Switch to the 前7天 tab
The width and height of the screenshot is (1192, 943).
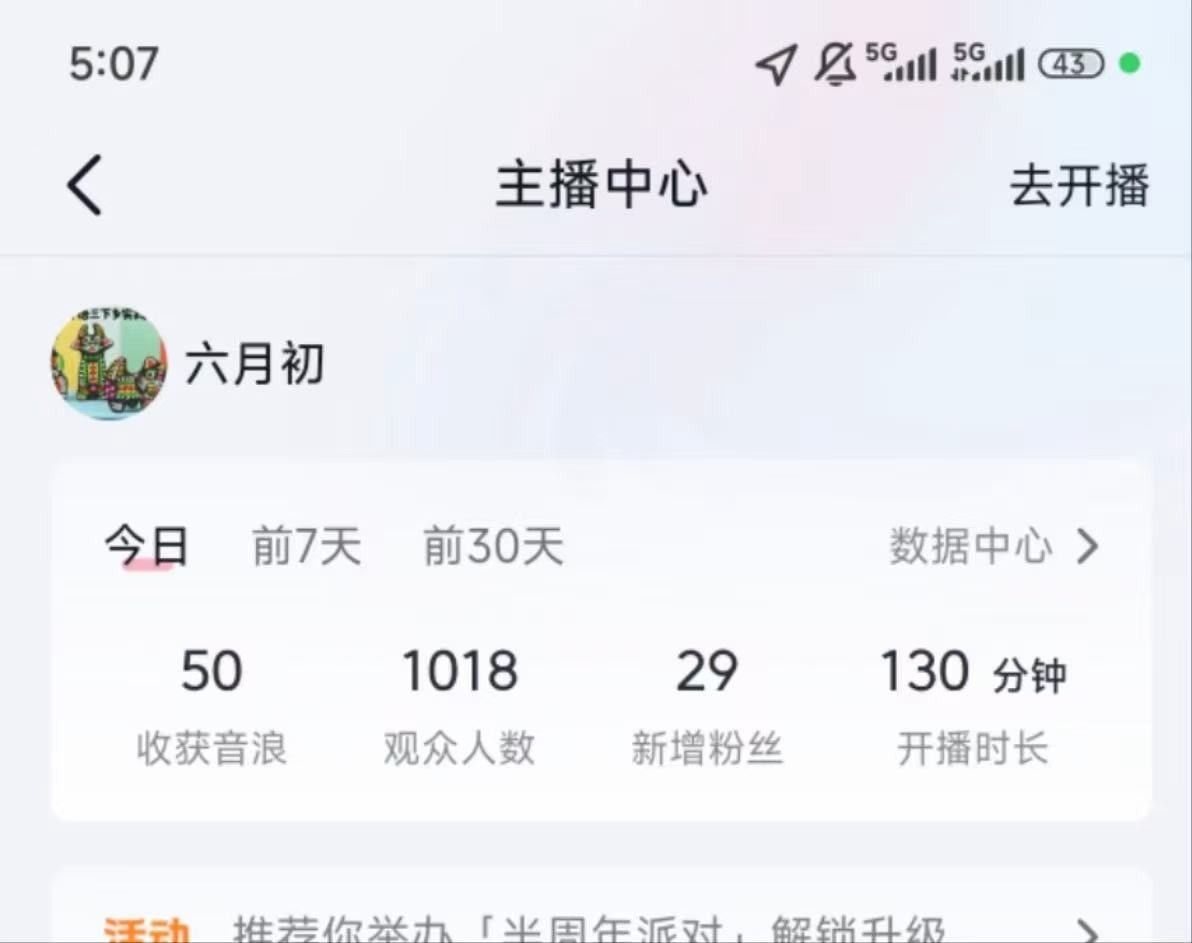(306, 545)
